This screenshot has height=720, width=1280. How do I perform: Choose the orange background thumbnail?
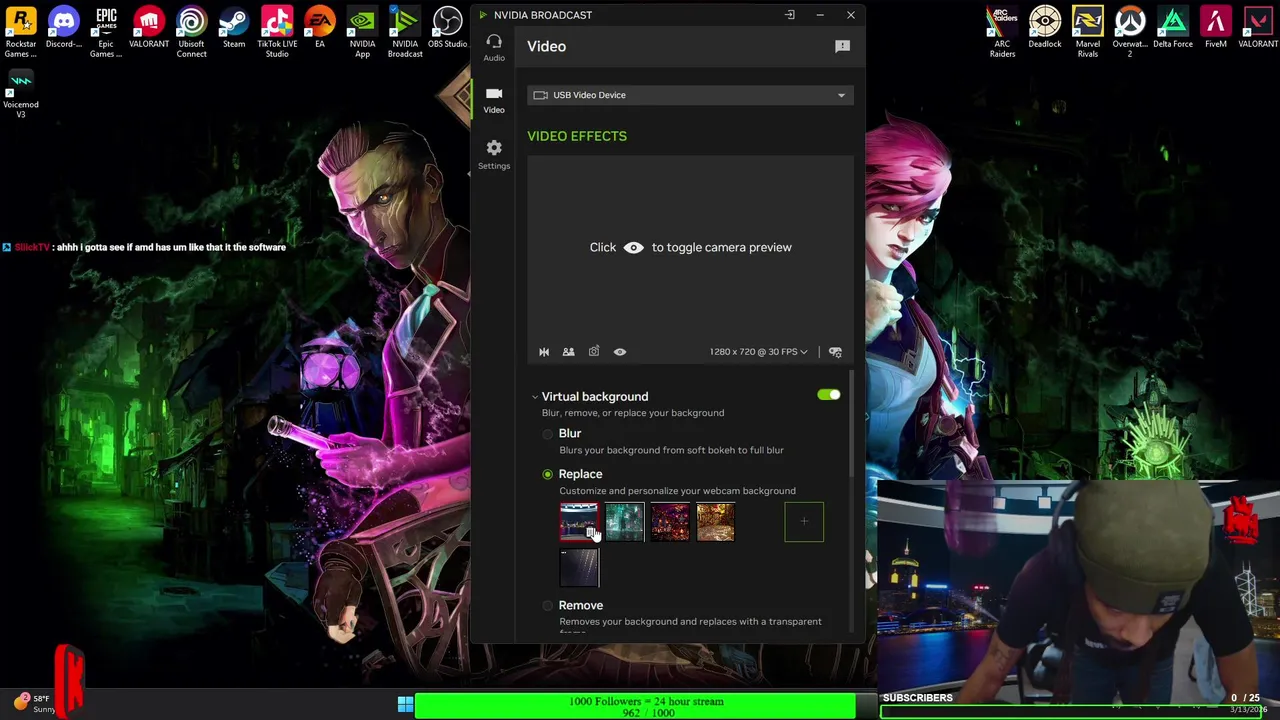716,522
